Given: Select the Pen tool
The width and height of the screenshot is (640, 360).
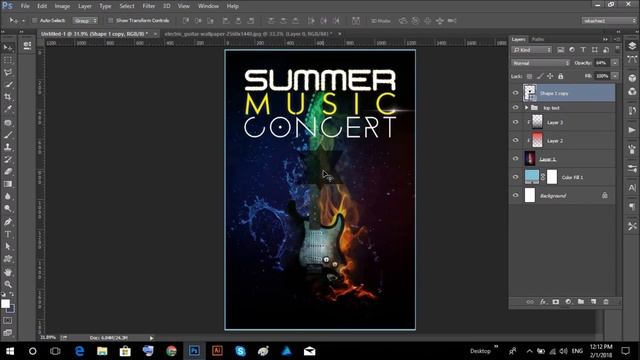Looking at the screenshot, I should 8,222.
